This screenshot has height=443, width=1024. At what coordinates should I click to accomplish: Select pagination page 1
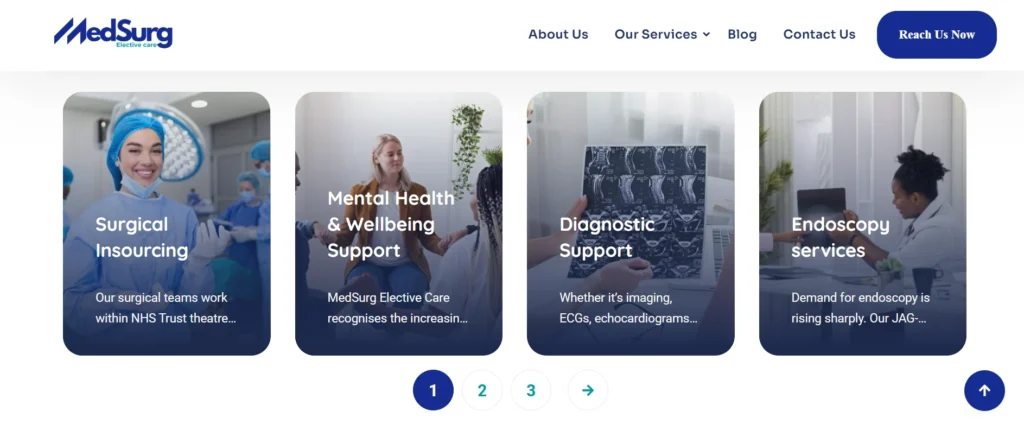433,391
